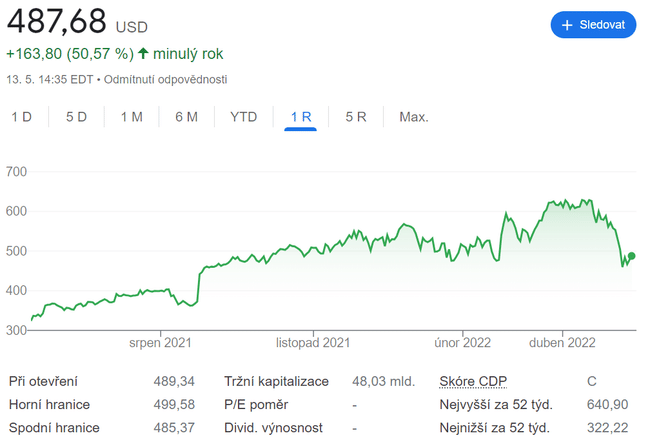Click the Tržní kapitalizace label
The width and height of the screenshot is (650, 448).
(x=278, y=381)
